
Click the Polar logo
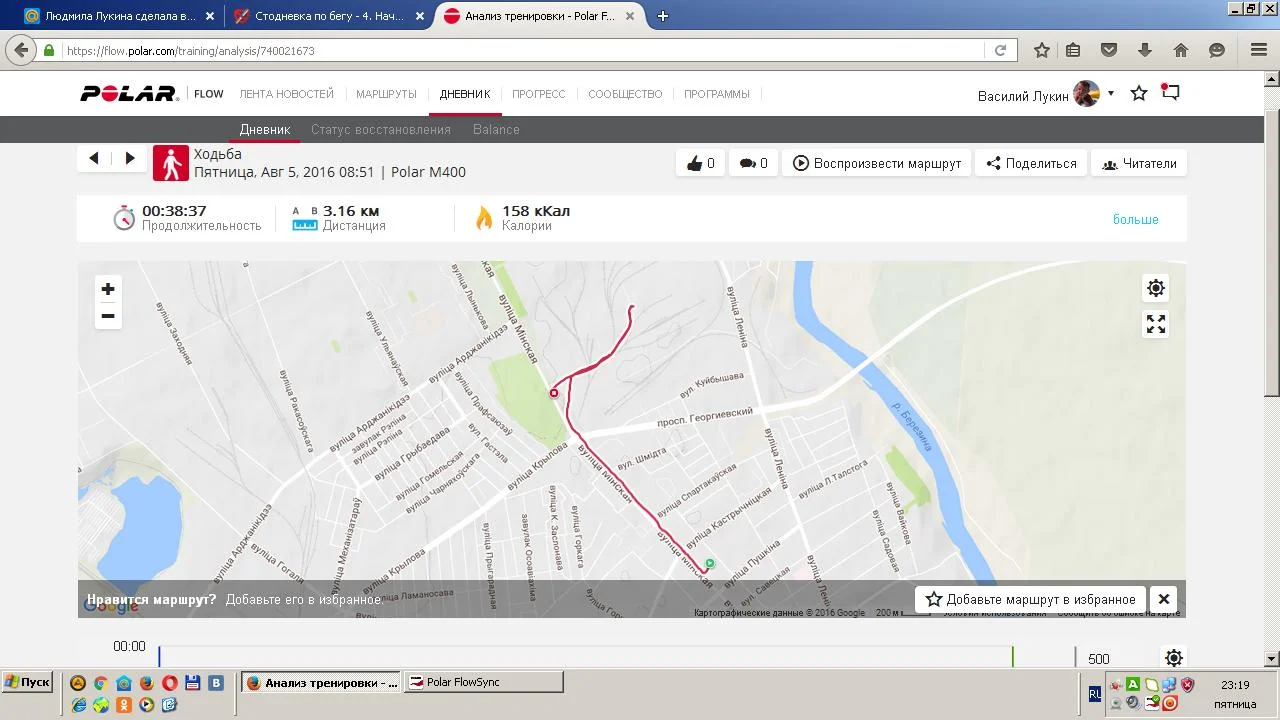coord(129,94)
